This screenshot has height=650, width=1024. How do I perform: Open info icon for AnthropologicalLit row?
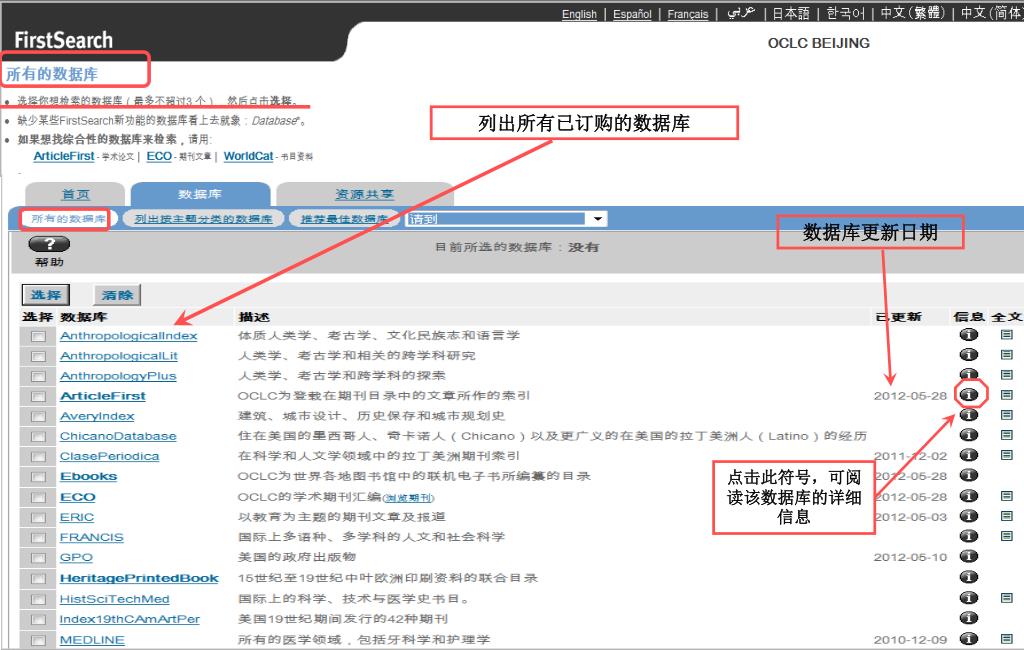[968, 354]
